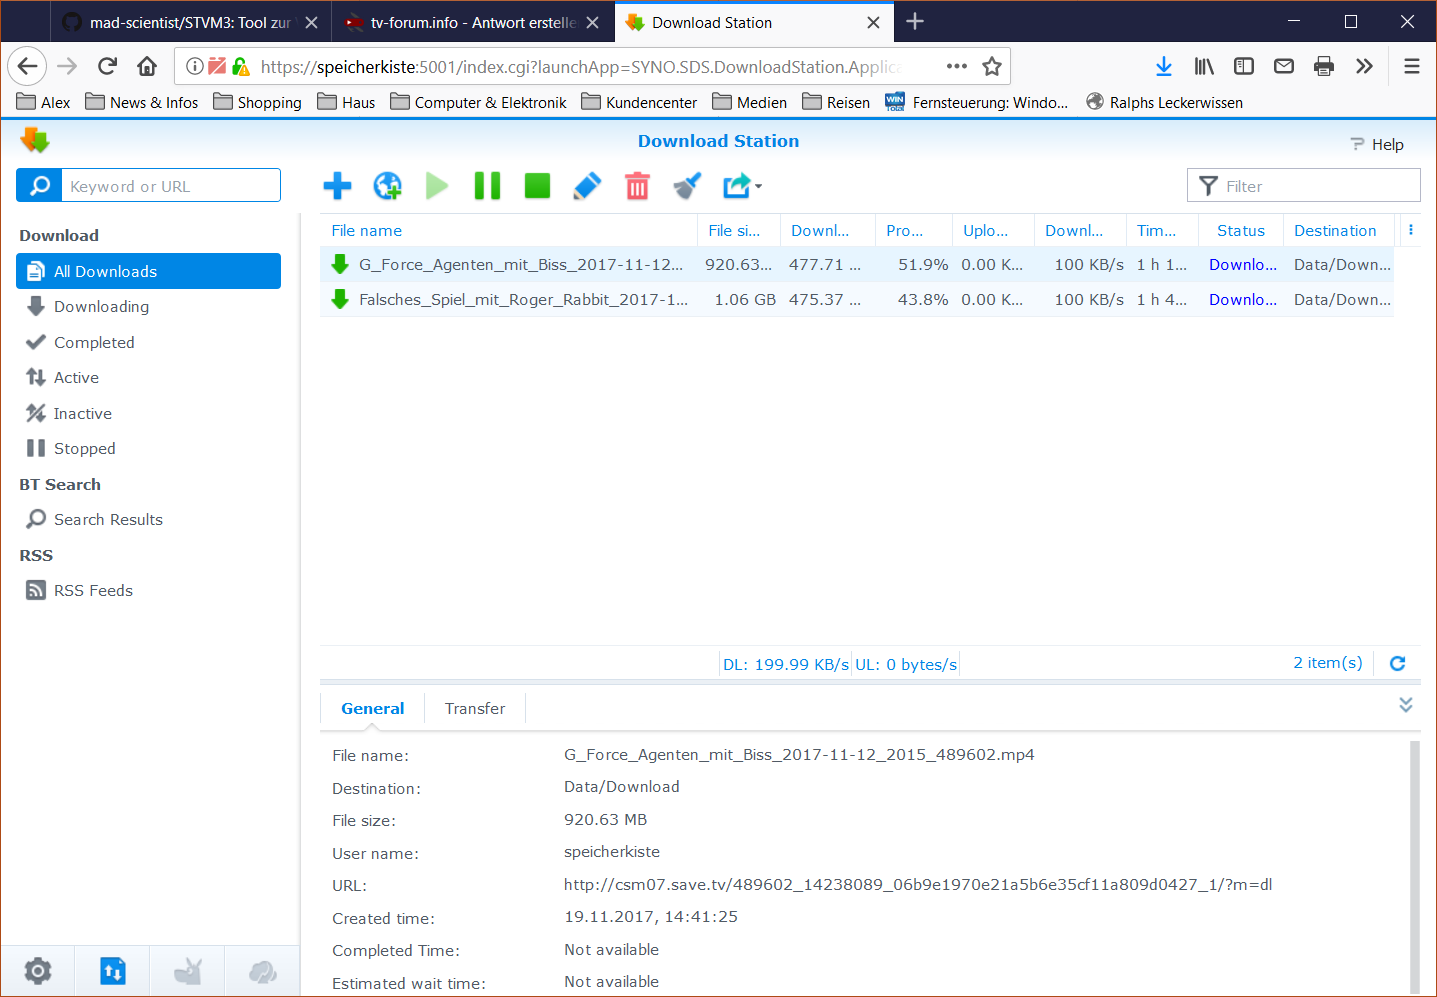1437x997 pixels.
Task: Refresh list with the circular arrow icon
Action: point(1397,663)
